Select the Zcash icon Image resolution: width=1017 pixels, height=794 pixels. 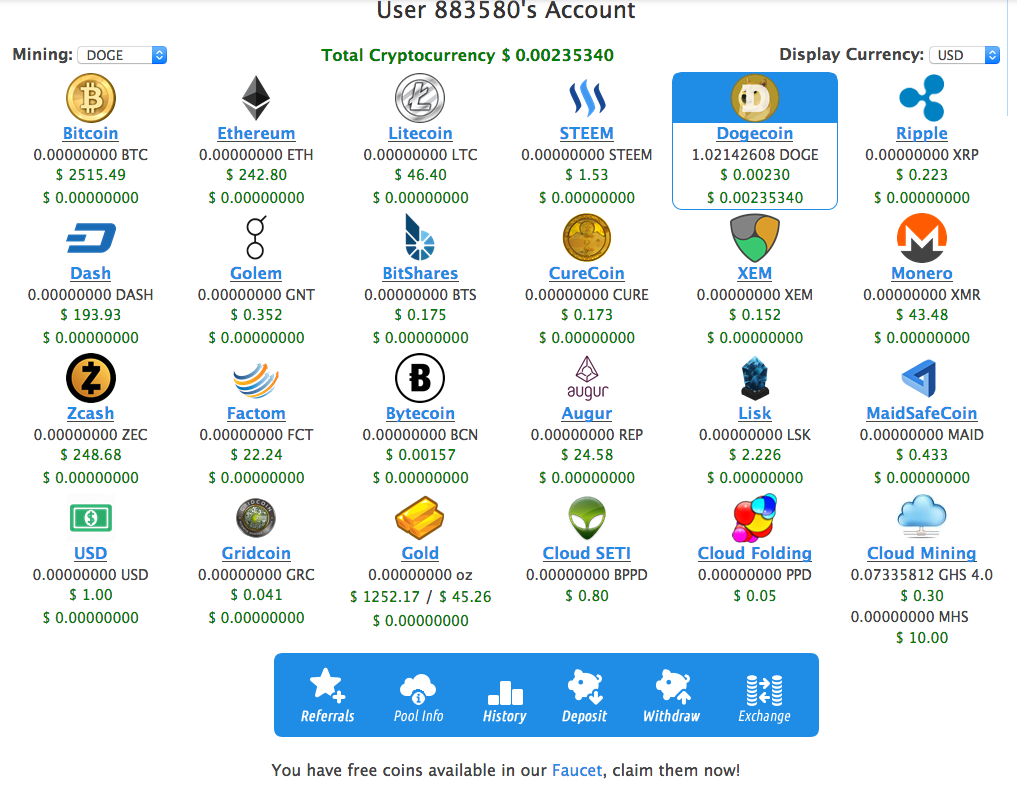click(90, 378)
